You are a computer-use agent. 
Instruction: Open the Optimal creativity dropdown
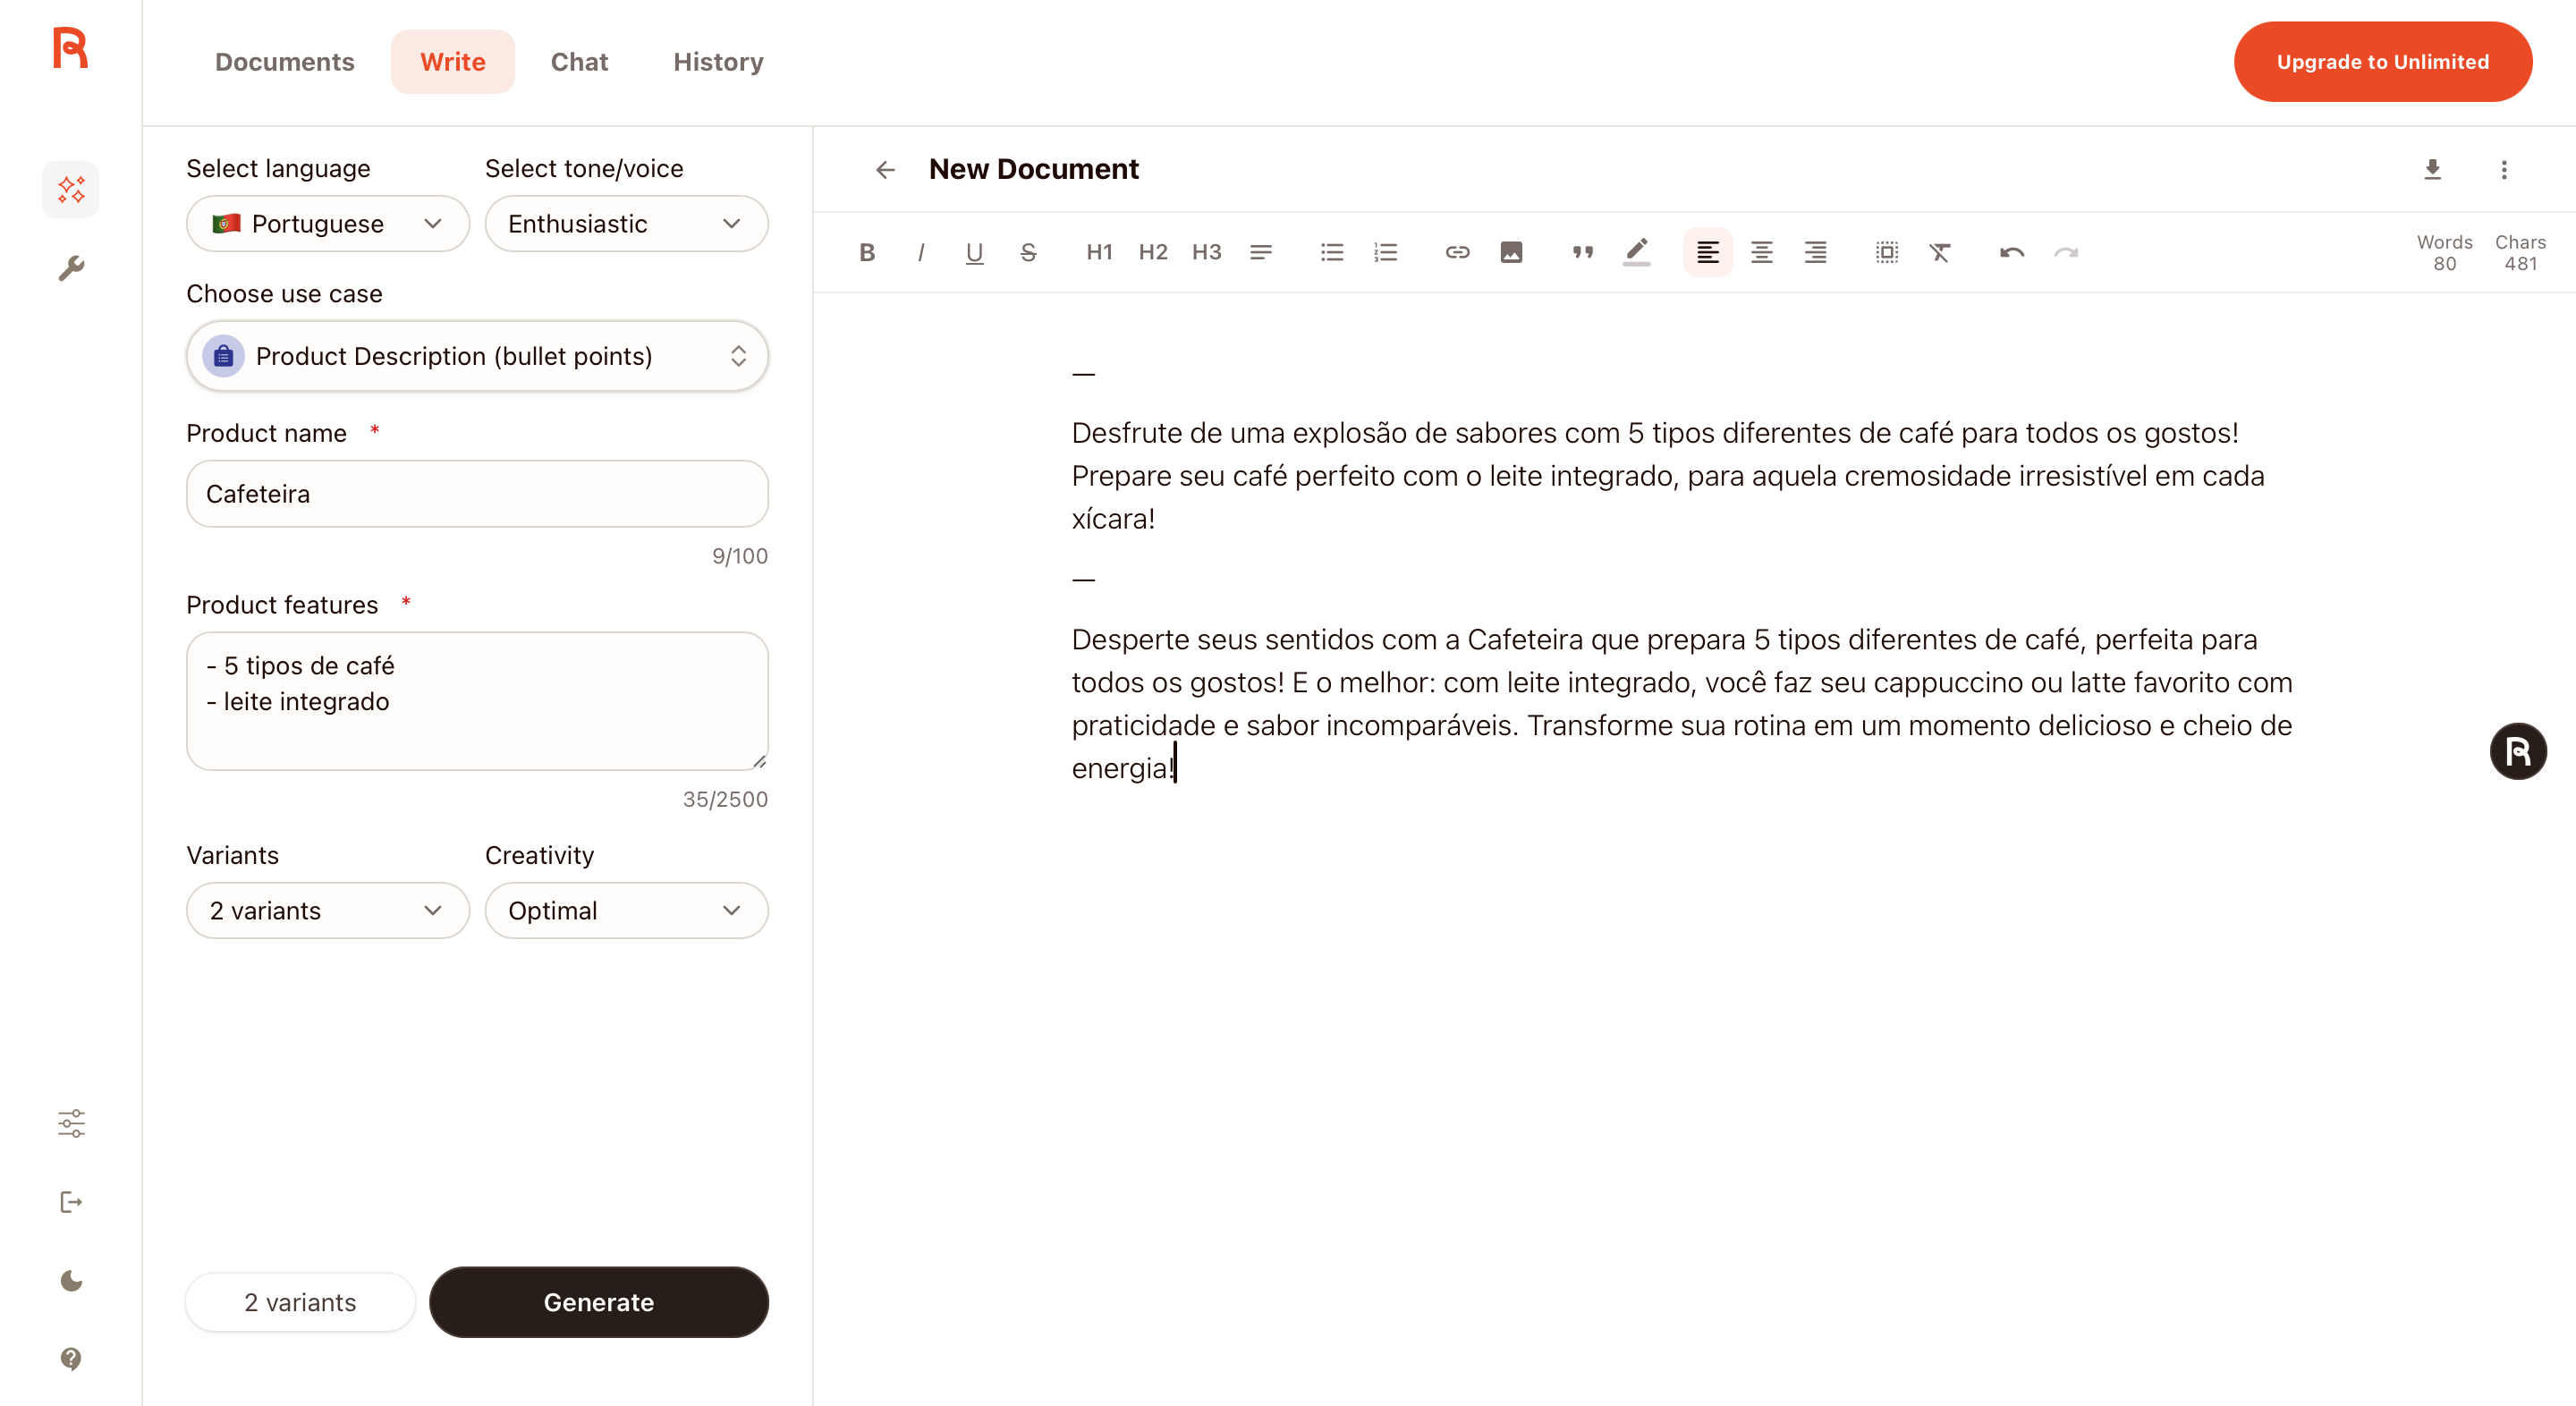[627, 911]
